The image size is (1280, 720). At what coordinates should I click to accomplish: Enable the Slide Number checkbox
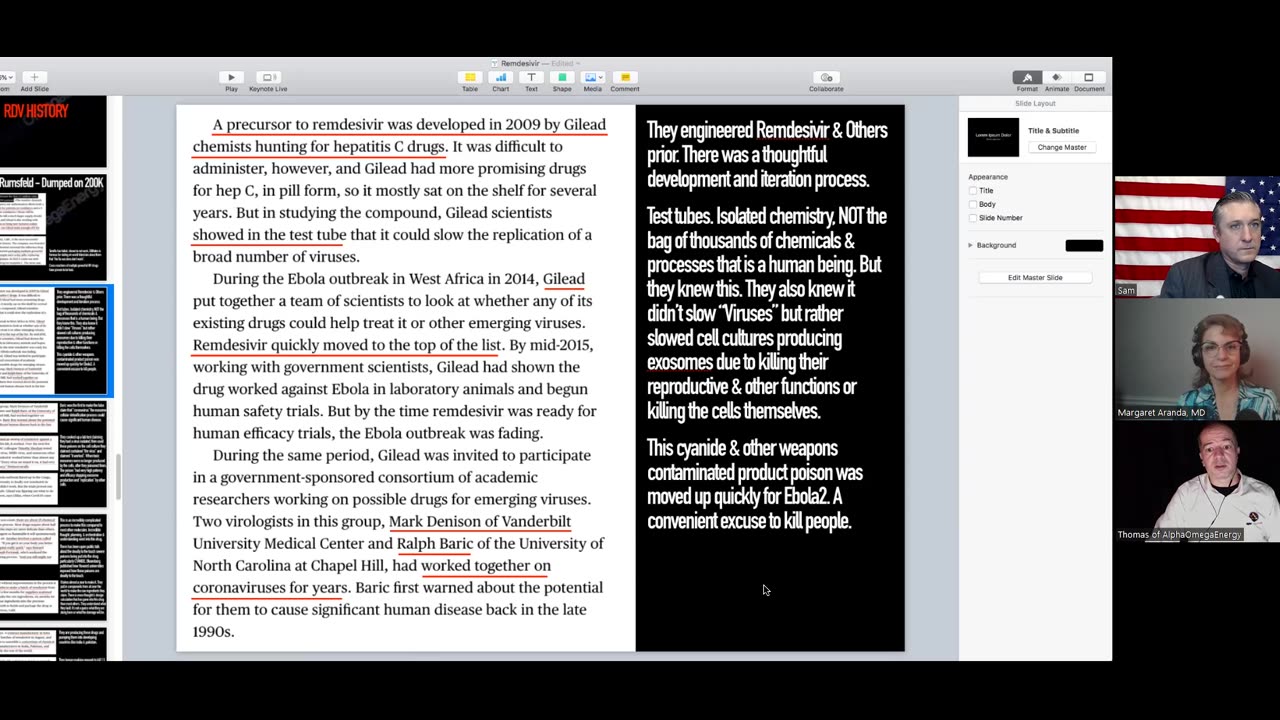pyautogui.click(x=973, y=218)
